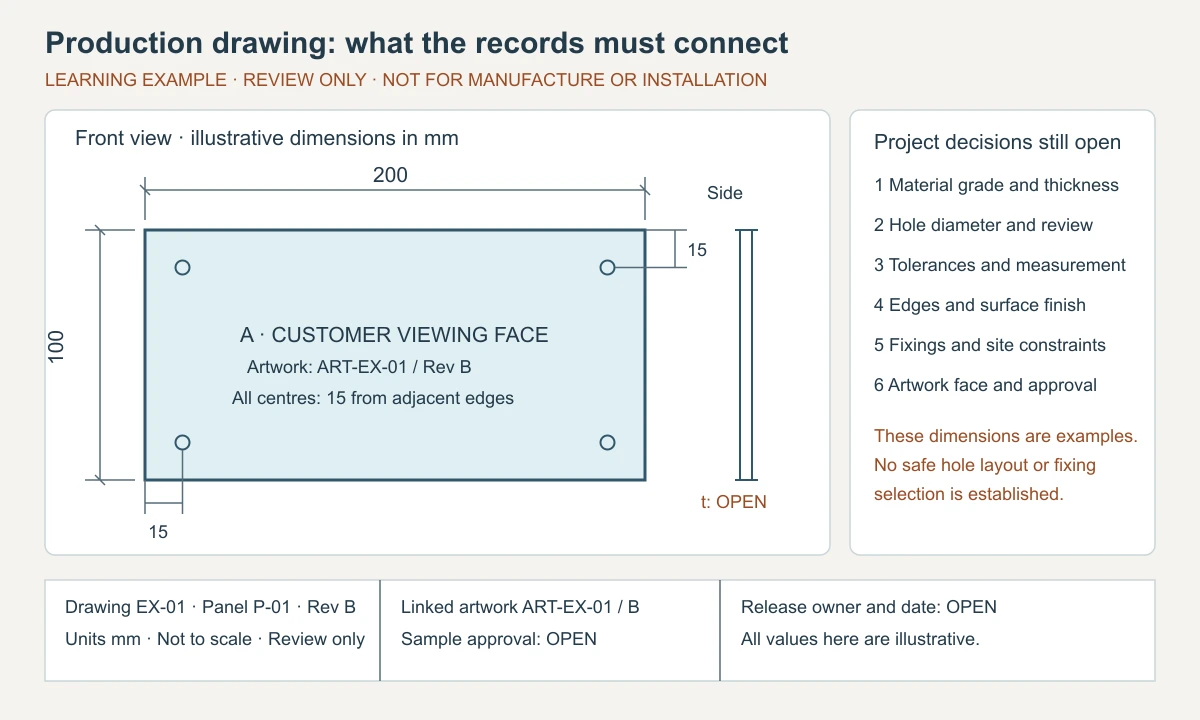This screenshot has height=720, width=1200.
Task: Click the top-left mounting hole circle
Action: coord(182,267)
